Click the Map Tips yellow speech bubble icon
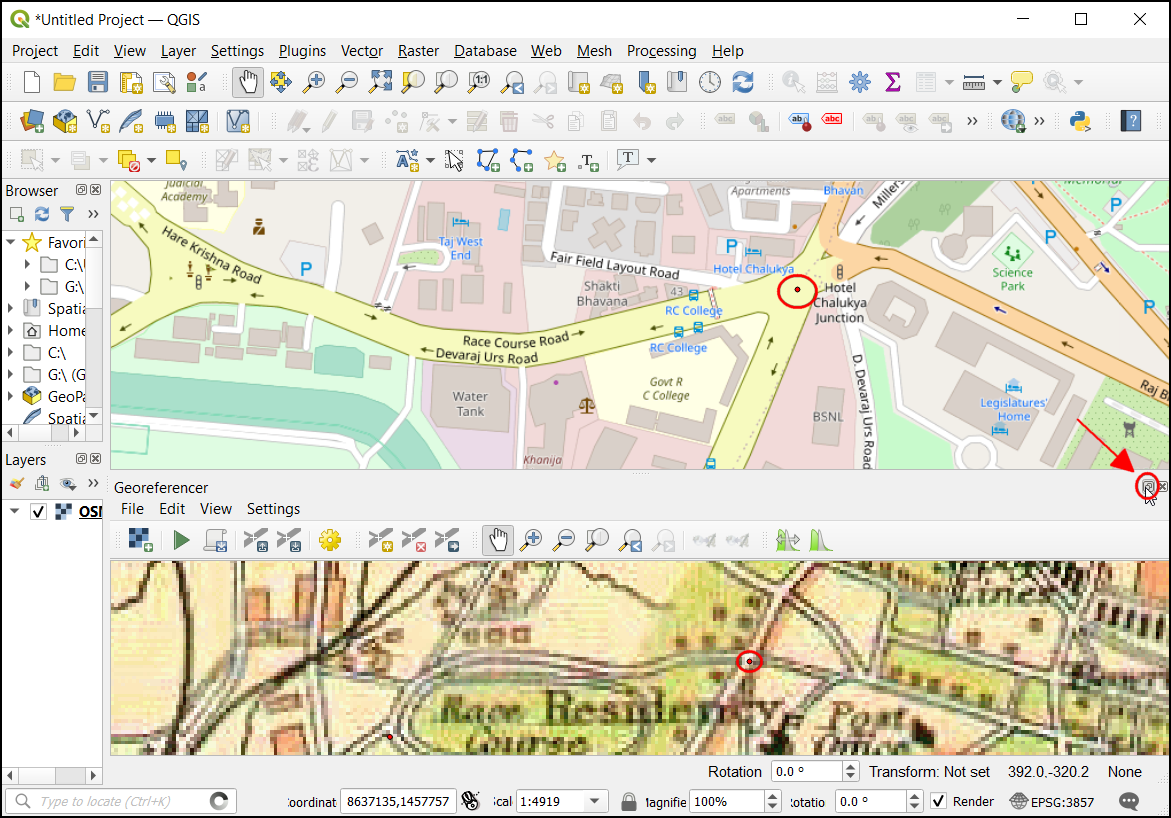Screen dimensions: 1171x818 [x=1020, y=81]
